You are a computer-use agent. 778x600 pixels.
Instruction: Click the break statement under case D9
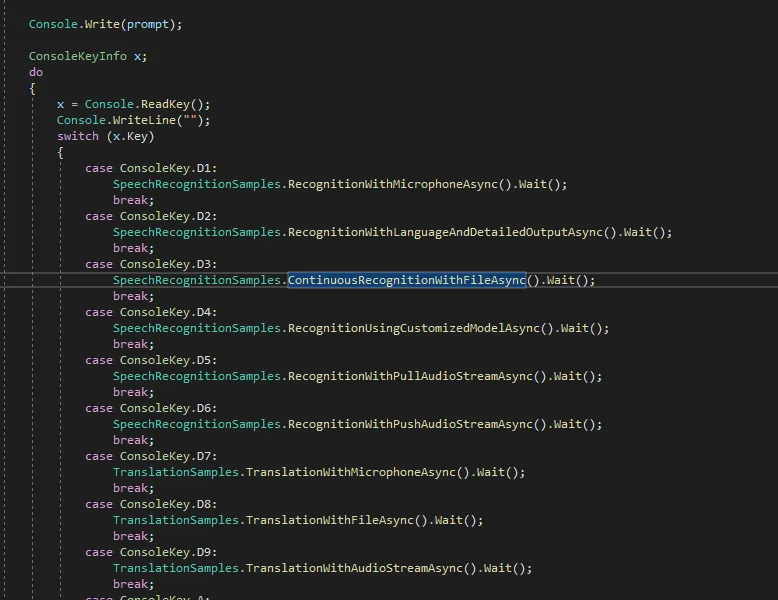tap(133, 585)
